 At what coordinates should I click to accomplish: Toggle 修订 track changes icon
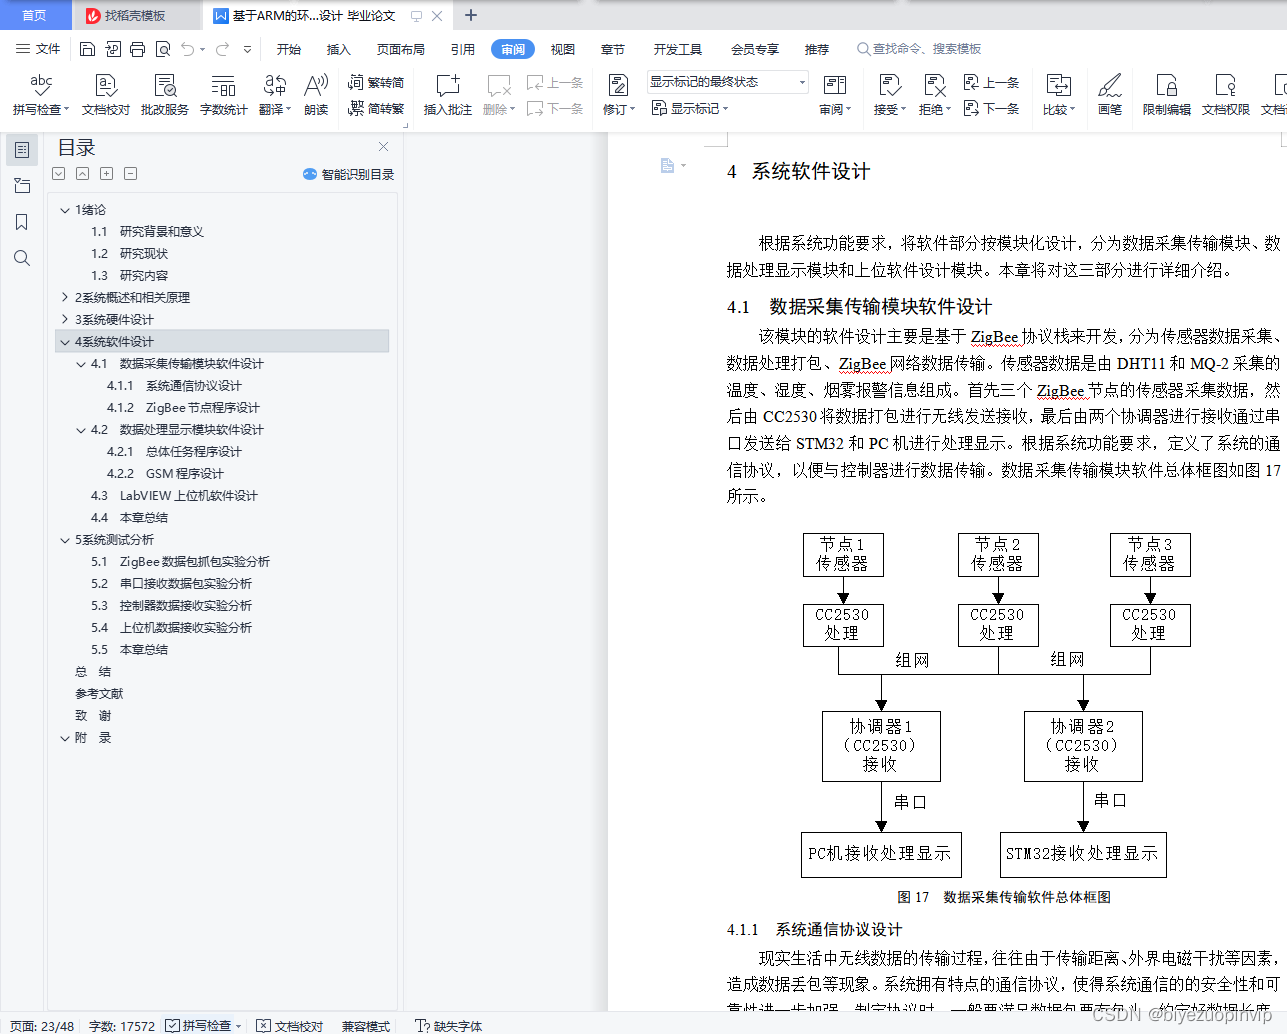[618, 86]
